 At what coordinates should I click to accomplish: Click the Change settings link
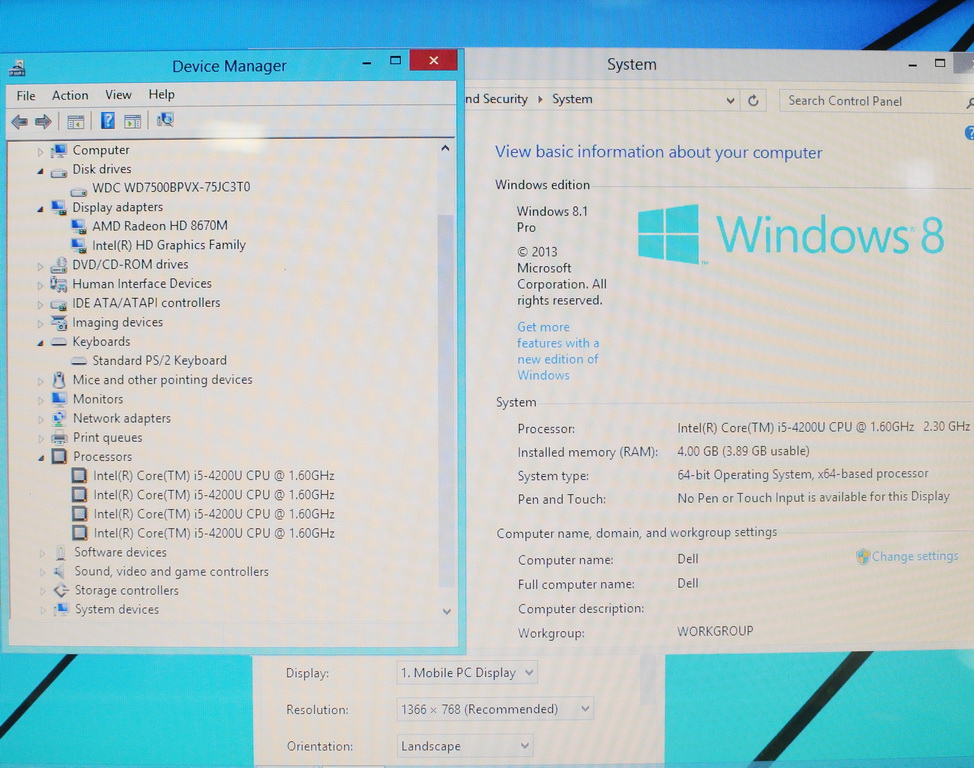pos(914,556)
